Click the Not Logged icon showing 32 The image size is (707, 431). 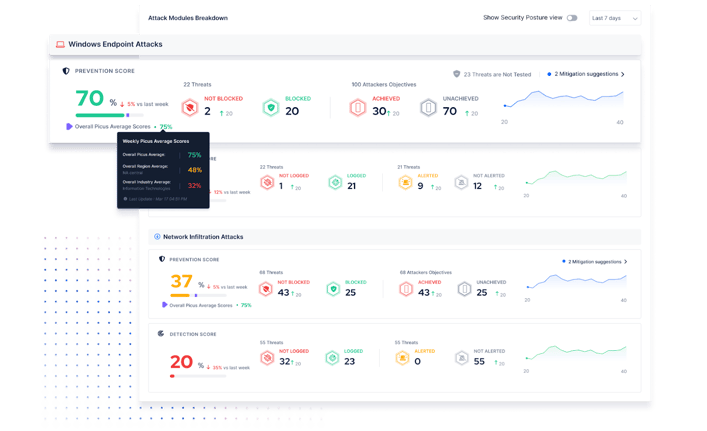click(x=266, y=357)
